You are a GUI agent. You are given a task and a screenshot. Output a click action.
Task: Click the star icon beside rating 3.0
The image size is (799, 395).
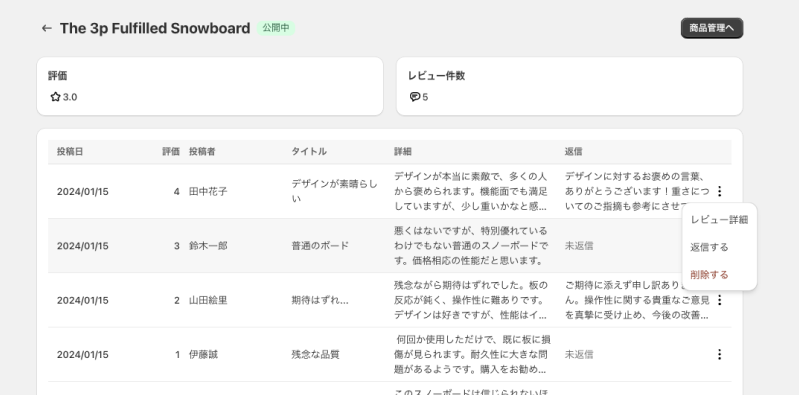[56, 97]
